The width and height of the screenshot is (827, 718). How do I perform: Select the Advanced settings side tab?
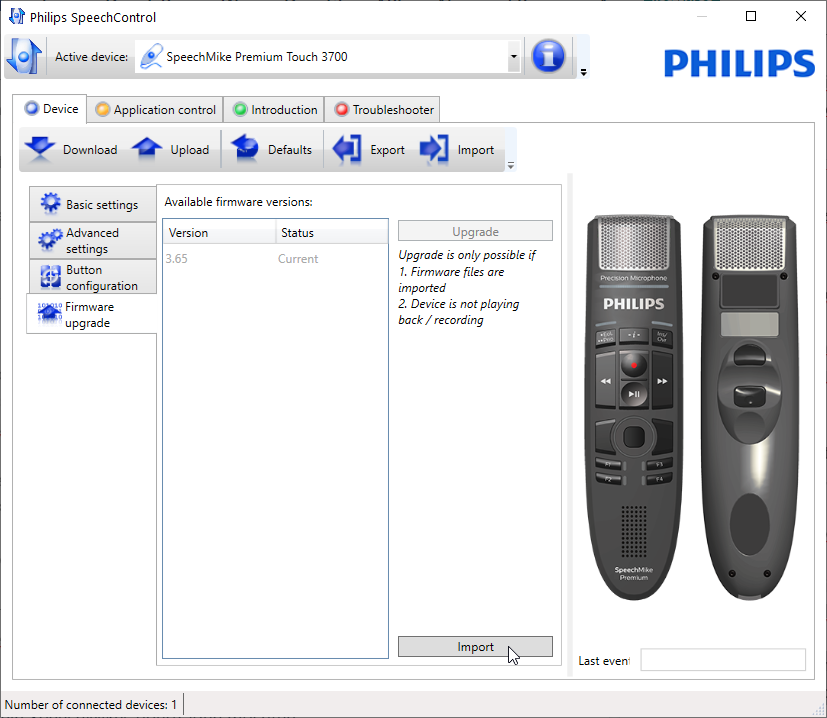(x=93, y=241)
